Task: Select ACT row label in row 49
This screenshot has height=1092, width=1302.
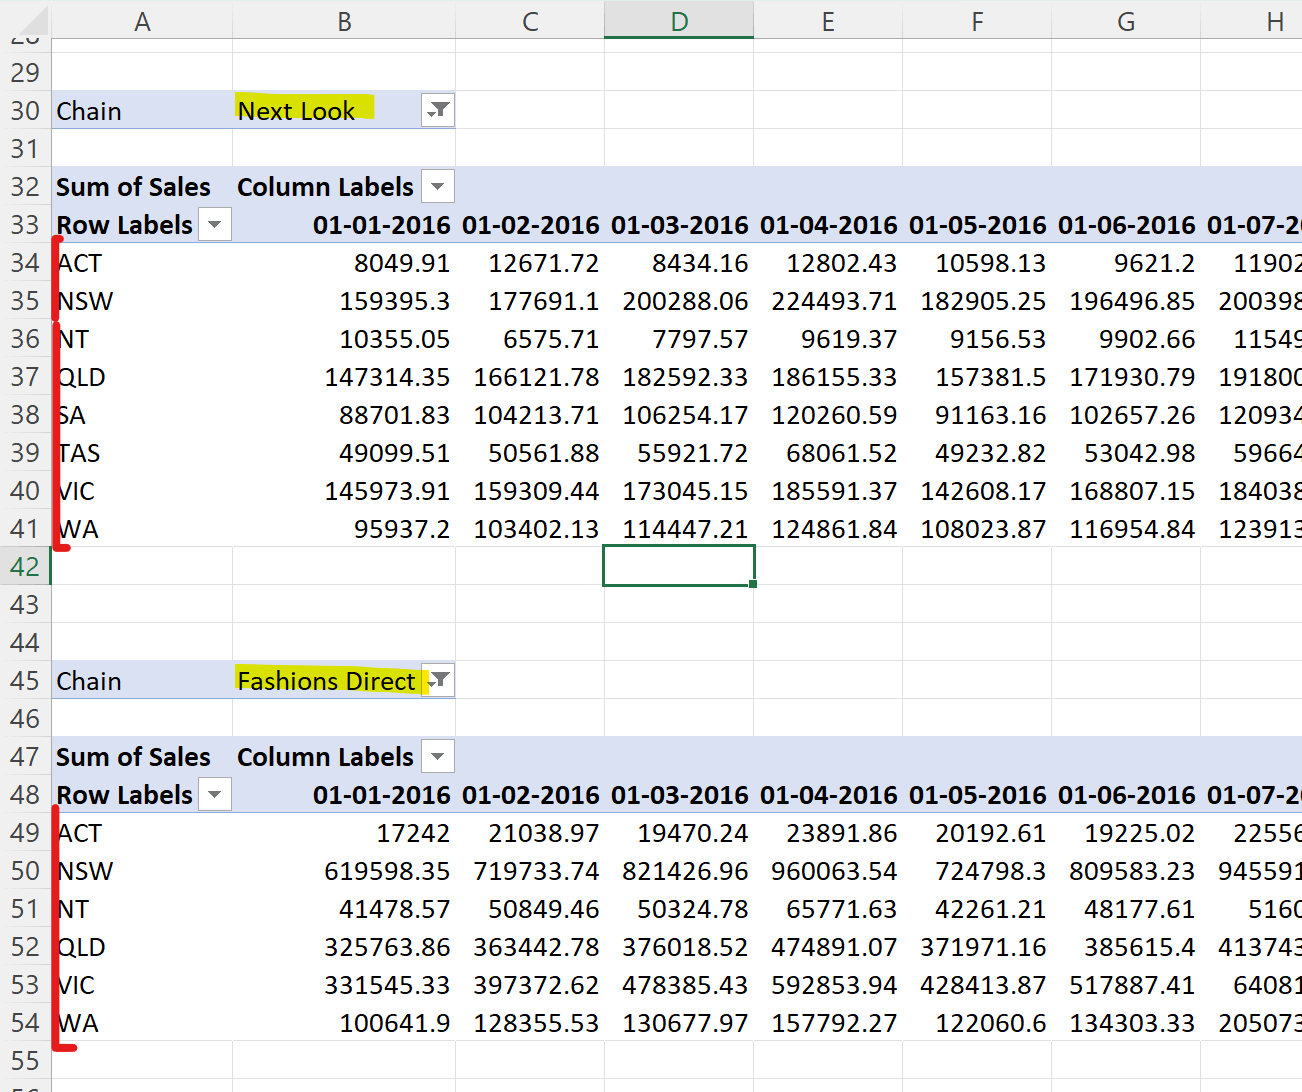Action: pyautogui.click(x=142, y=832)
